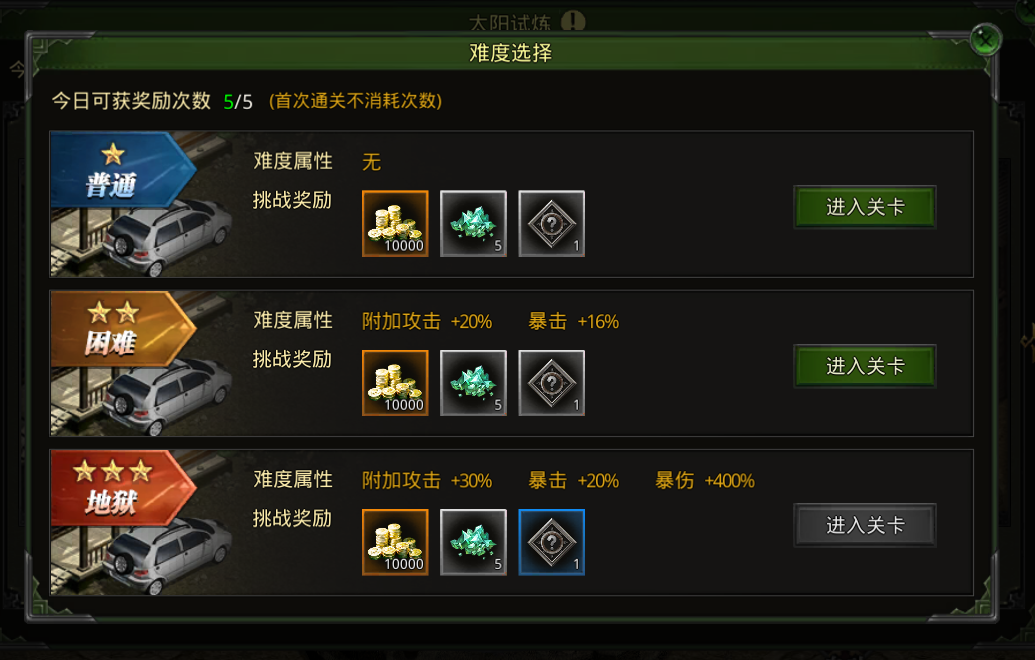Viewport: 1035px width, 660px height.
Task: Click the gold coins reward in 地狱 row
Action: [x=395, y=542]
